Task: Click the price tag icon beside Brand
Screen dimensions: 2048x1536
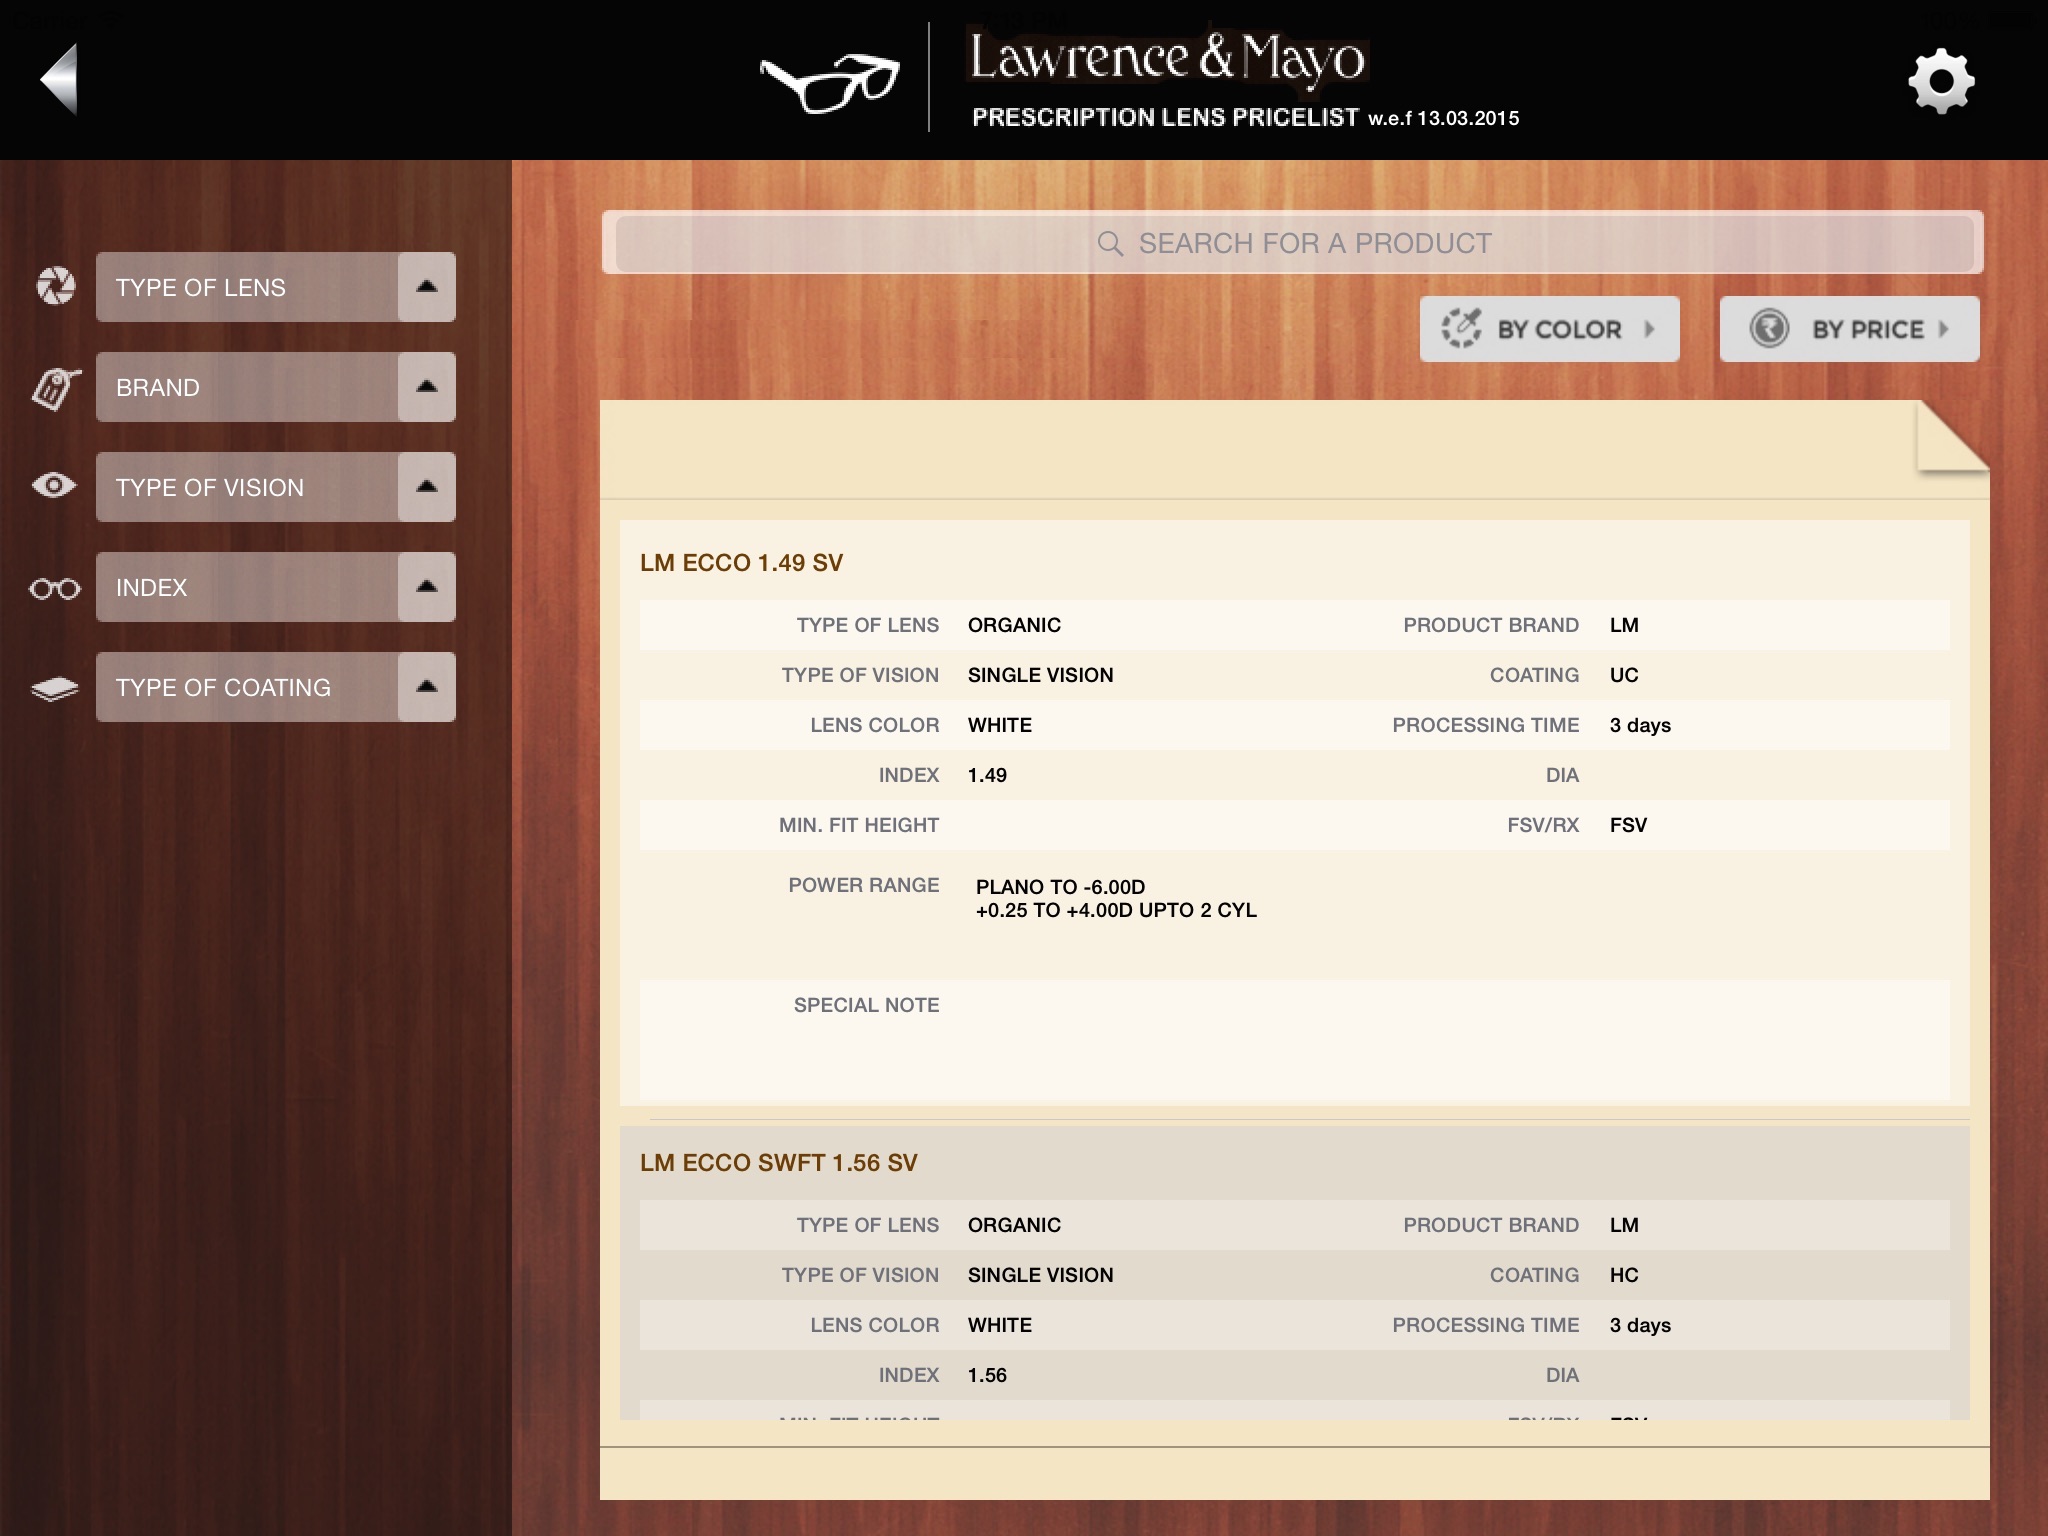Action: coord(55,387)
